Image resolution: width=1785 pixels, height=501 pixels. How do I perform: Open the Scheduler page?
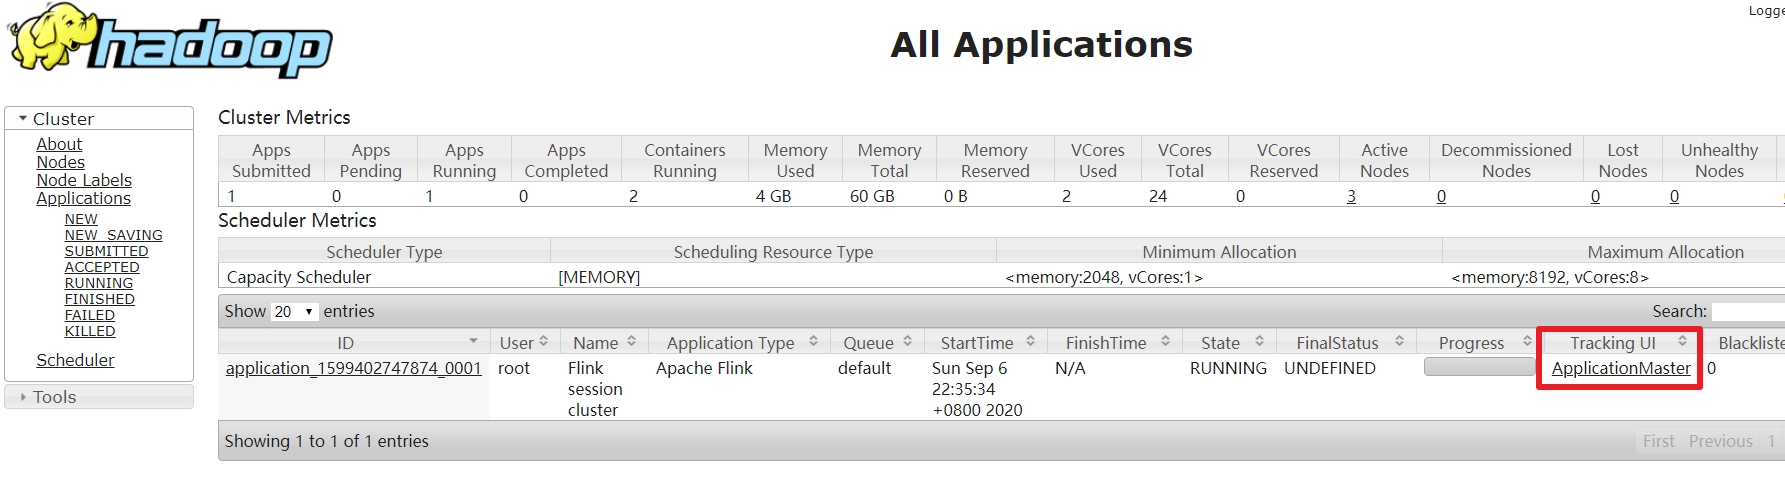[75, 360]
